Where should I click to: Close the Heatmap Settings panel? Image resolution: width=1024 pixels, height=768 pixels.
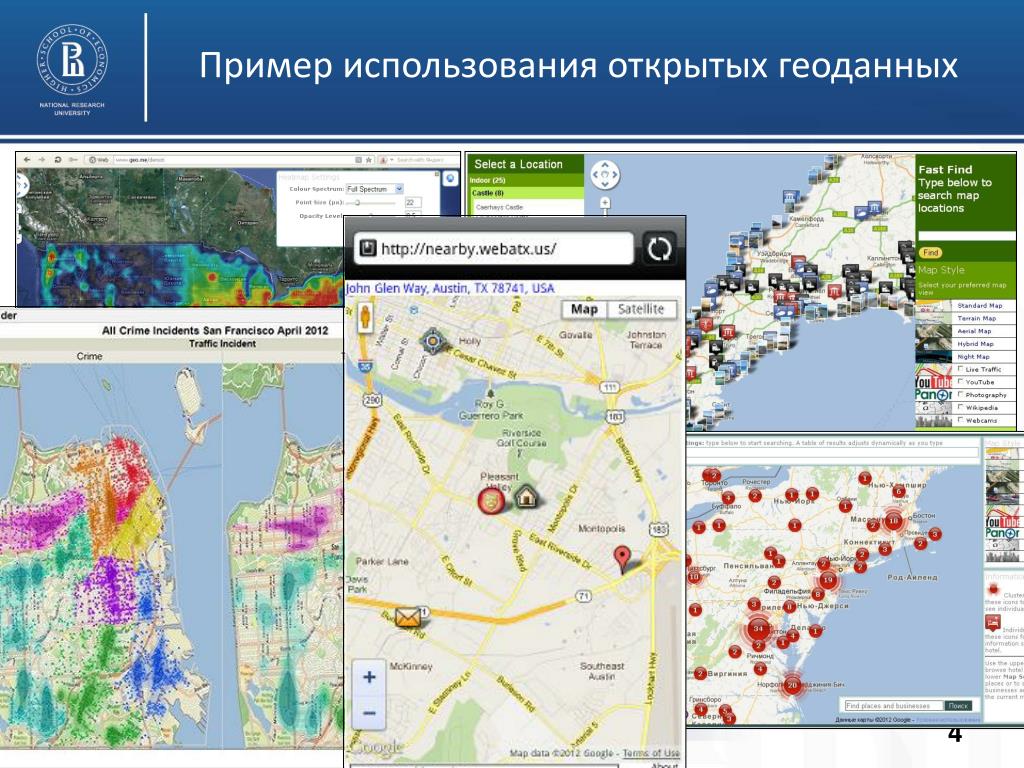tap(437, 174)
